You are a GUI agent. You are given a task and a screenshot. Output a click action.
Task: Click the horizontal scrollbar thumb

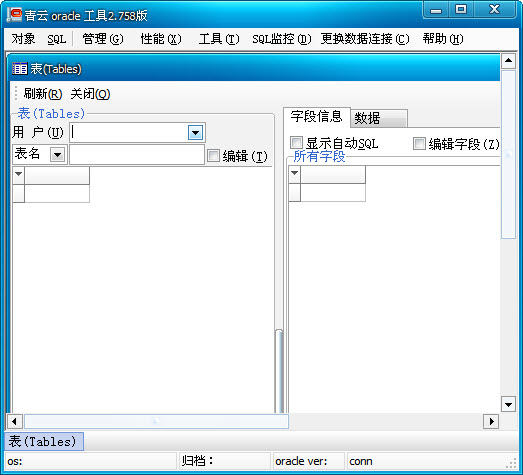click(156, 421)
